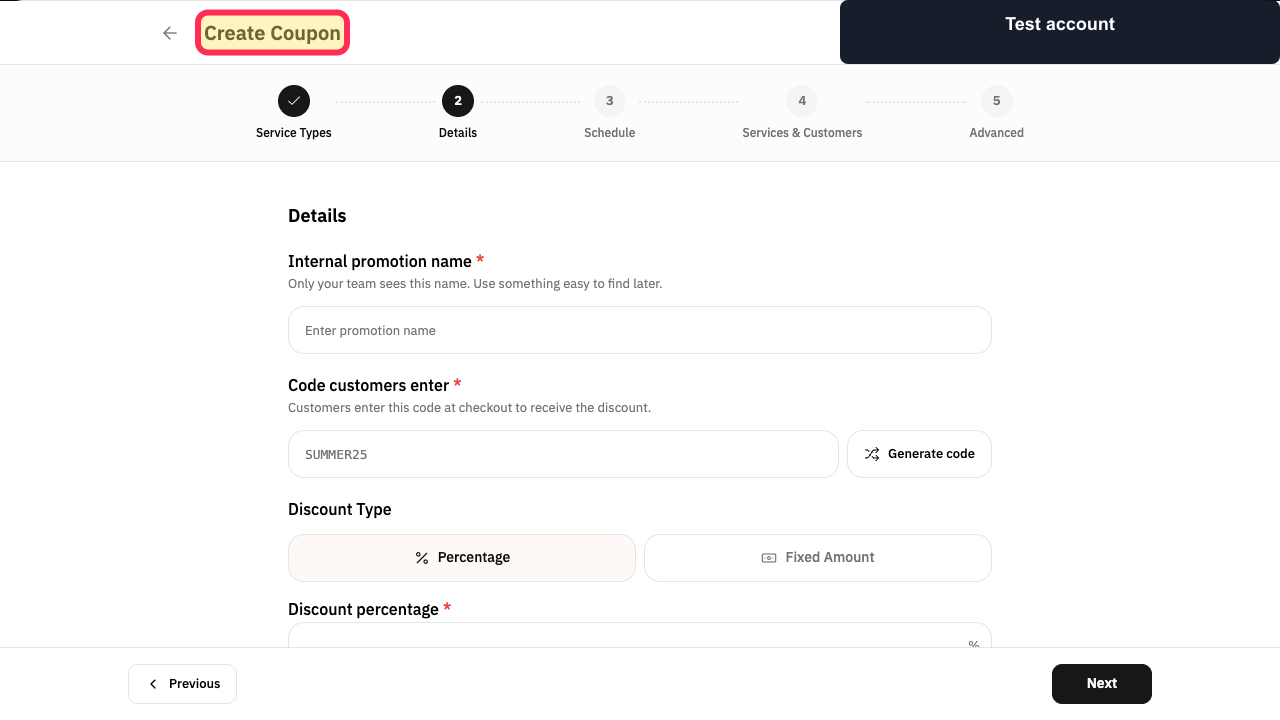Click step number 5 circle
This screenshot has height=720, width=1280.
(x=997, y=101)
